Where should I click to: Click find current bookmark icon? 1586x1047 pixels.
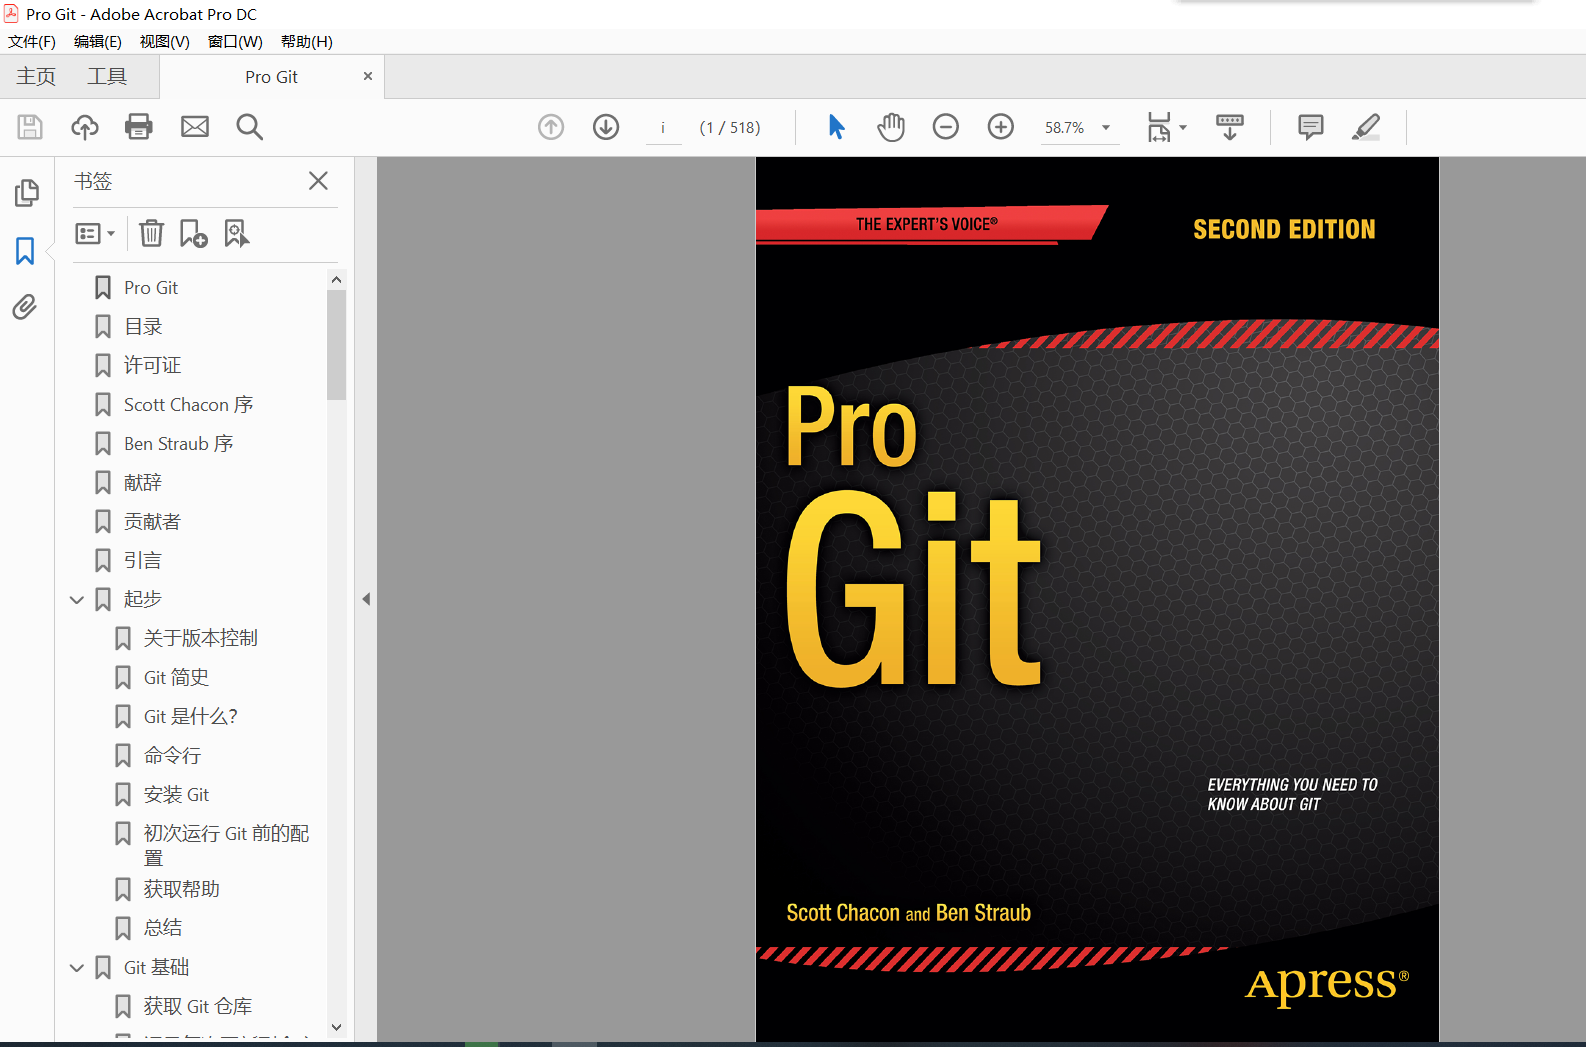coord(237,233)
